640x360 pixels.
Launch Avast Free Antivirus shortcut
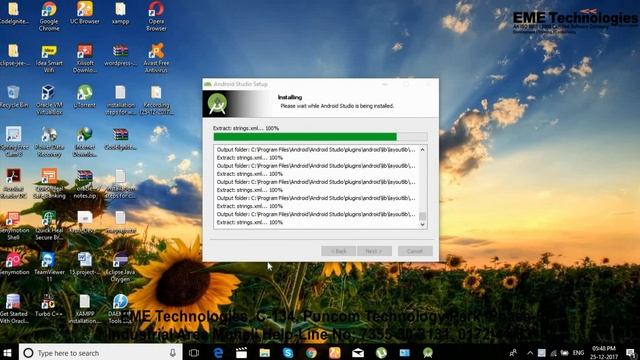pos(156,58)
